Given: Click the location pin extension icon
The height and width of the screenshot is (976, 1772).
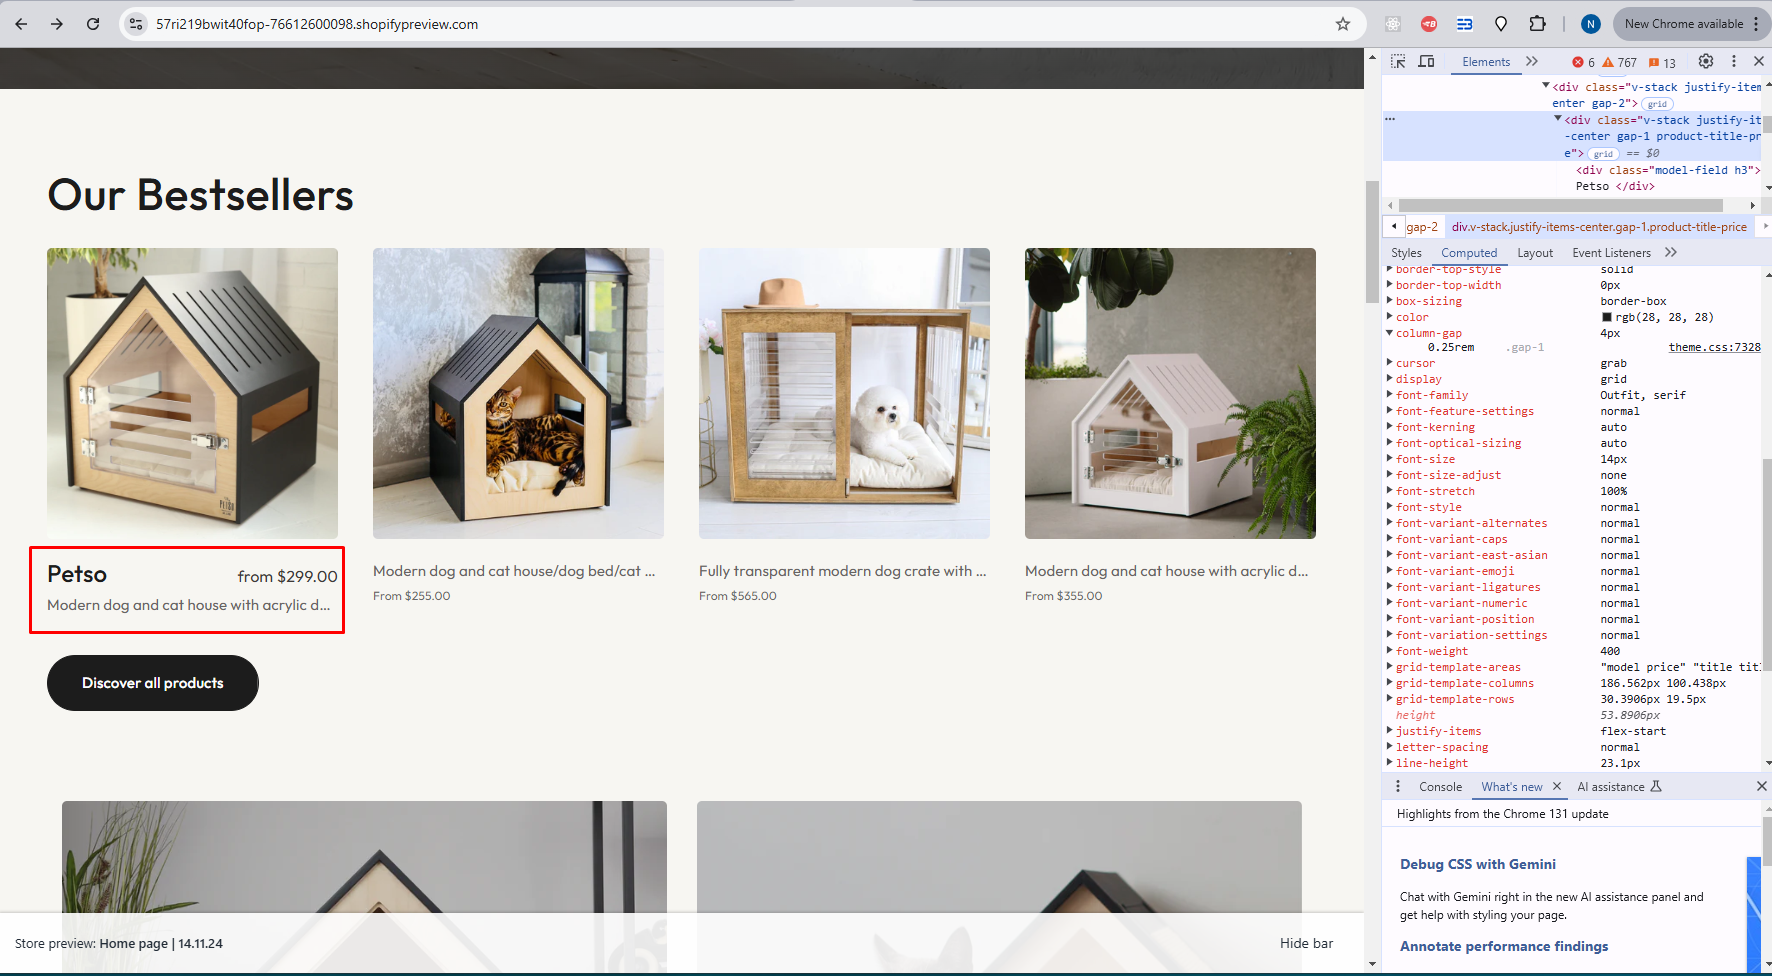Looking at the screenshot, I should [1501, 24].
